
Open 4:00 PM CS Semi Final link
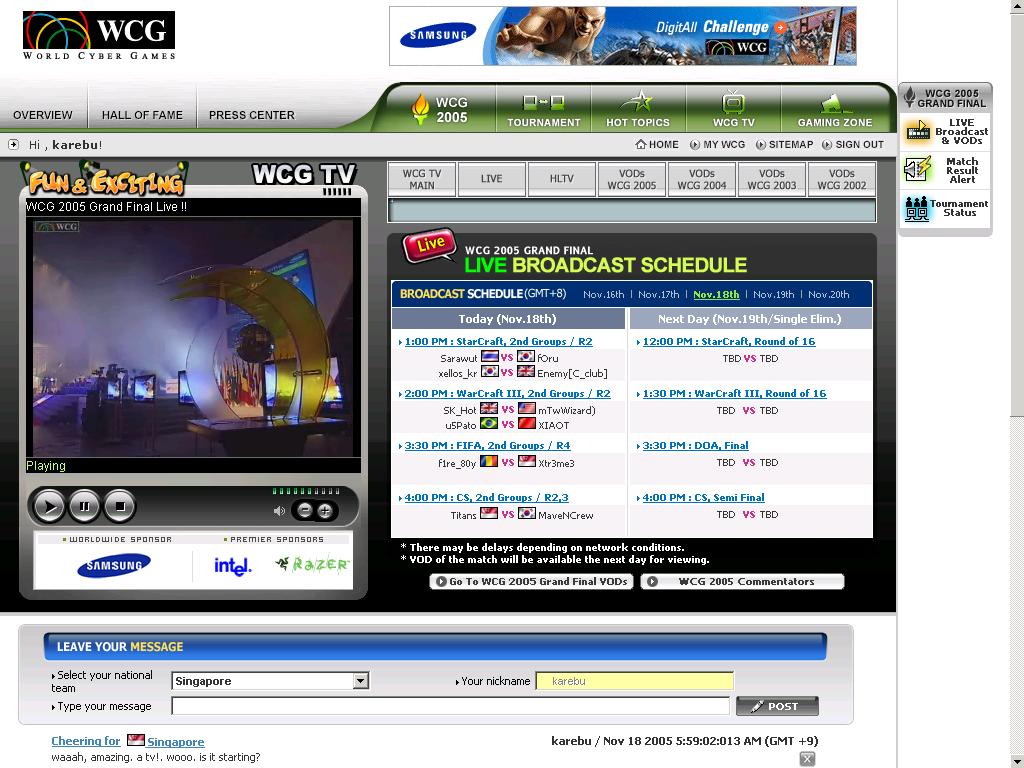tap(703, 498)
